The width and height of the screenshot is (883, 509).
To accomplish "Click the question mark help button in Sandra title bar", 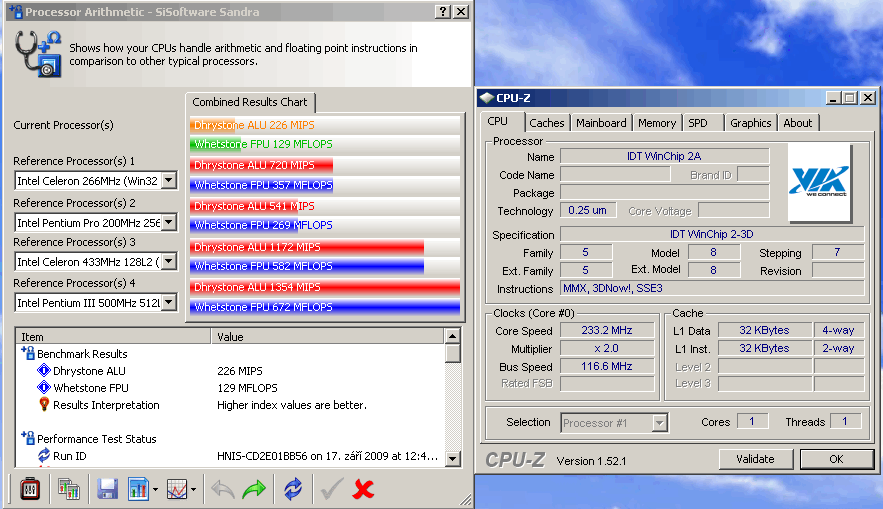I will [443, 11].
